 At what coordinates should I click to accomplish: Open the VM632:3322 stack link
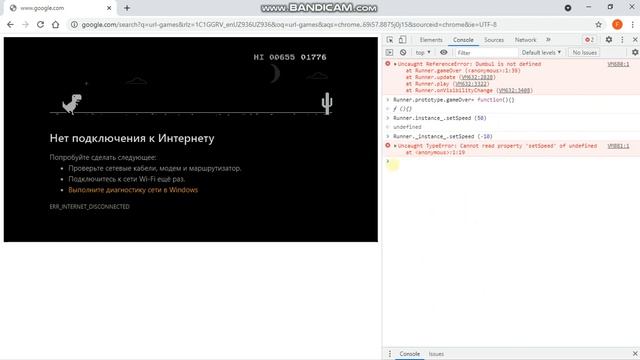click(x=471, y=84)
